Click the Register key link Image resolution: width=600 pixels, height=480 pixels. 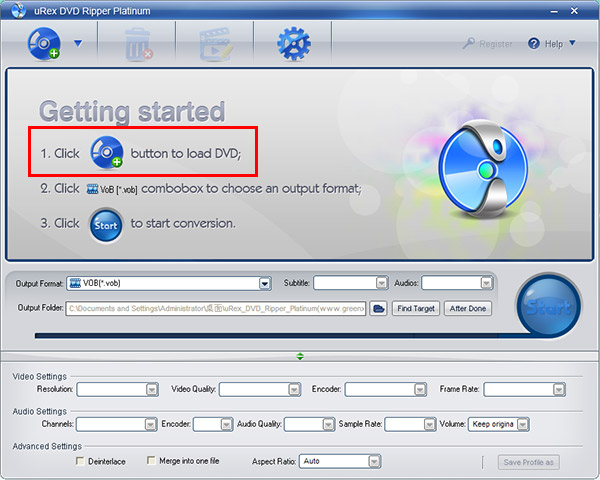488,44
